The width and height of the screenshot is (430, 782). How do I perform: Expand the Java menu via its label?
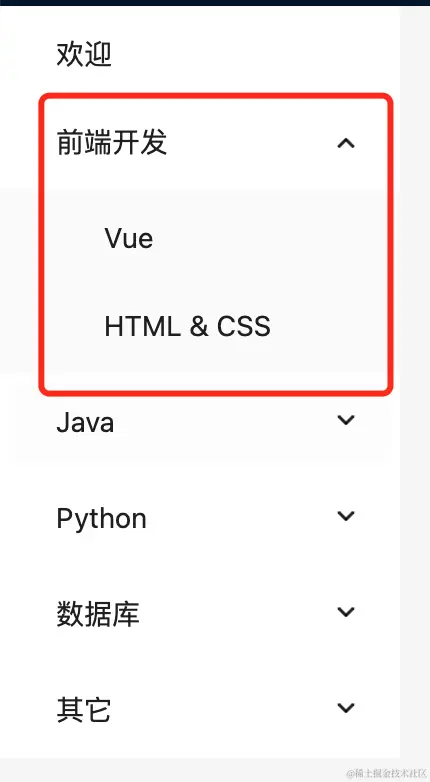(85, 422)
